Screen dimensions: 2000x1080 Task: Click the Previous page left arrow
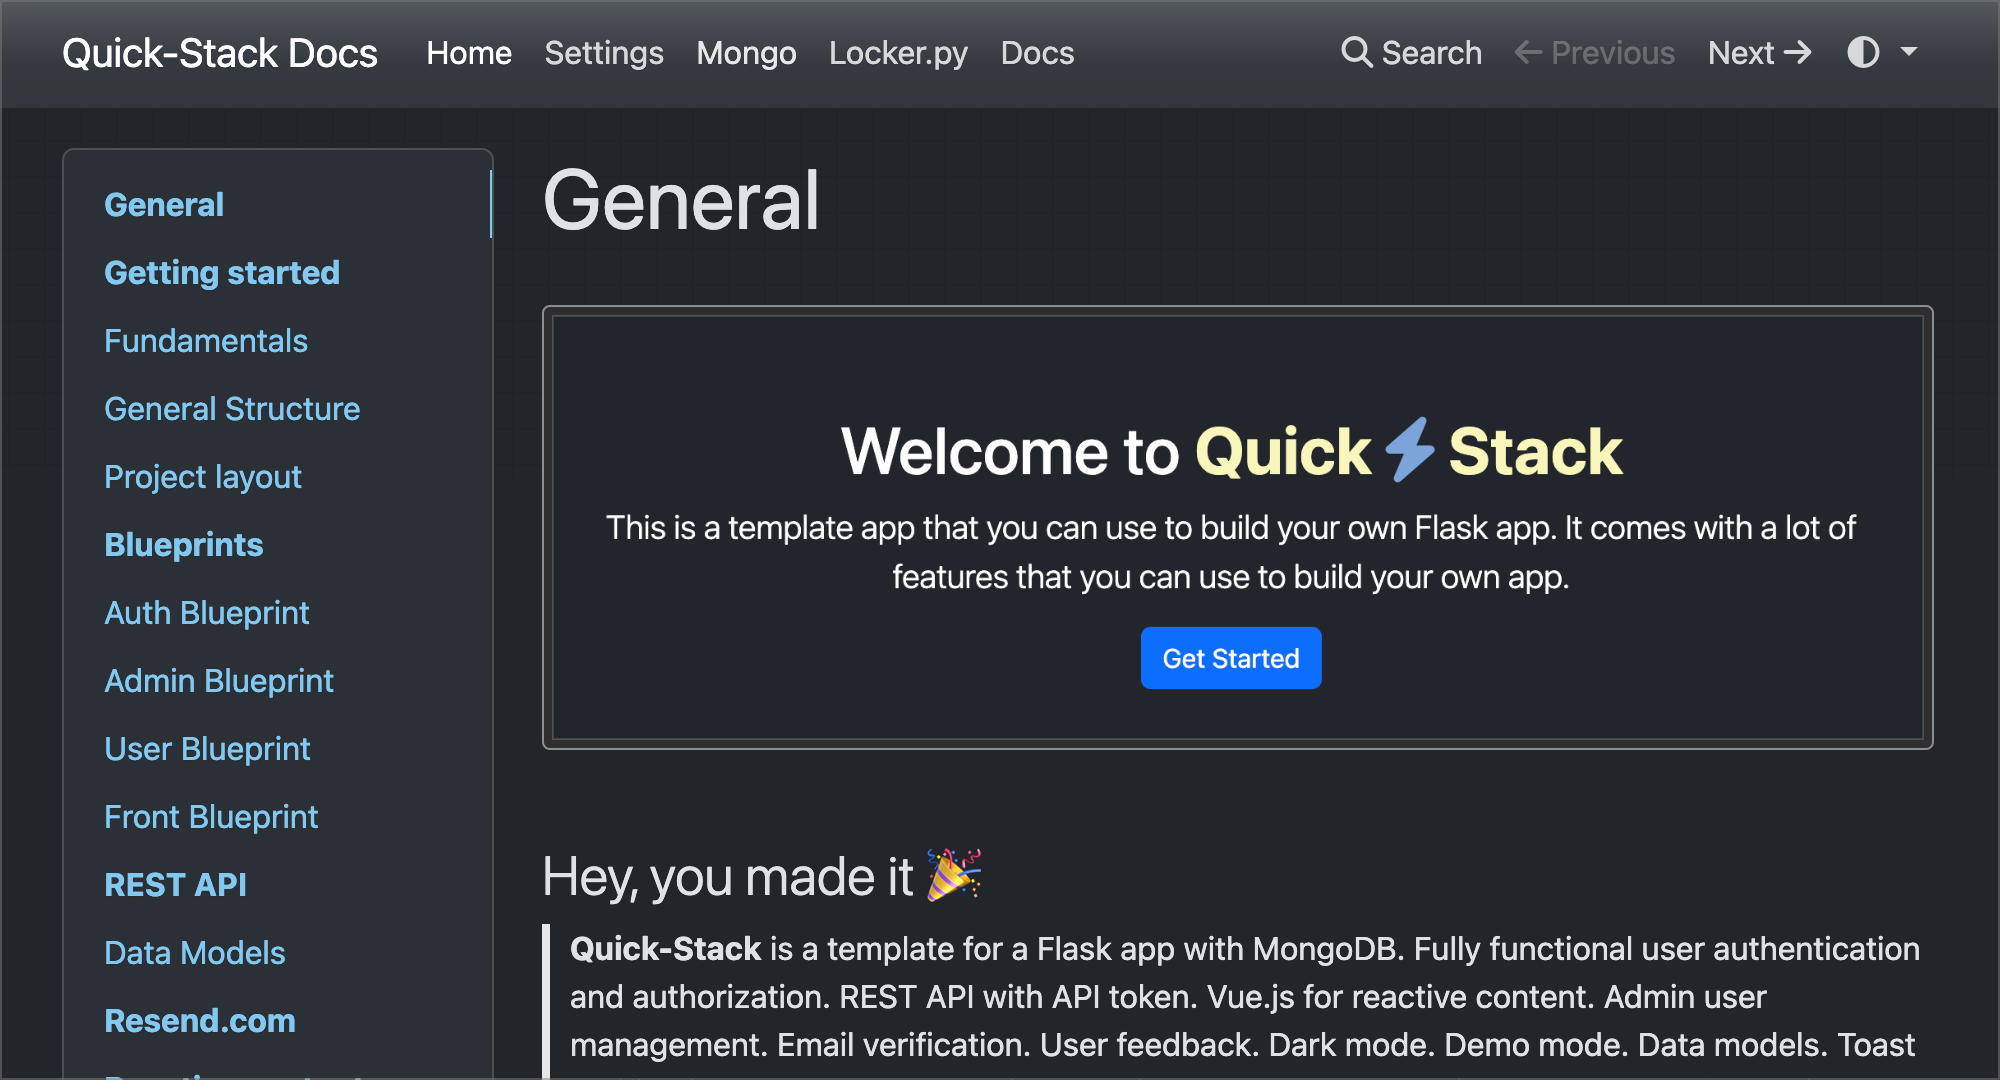[1528, 52]
